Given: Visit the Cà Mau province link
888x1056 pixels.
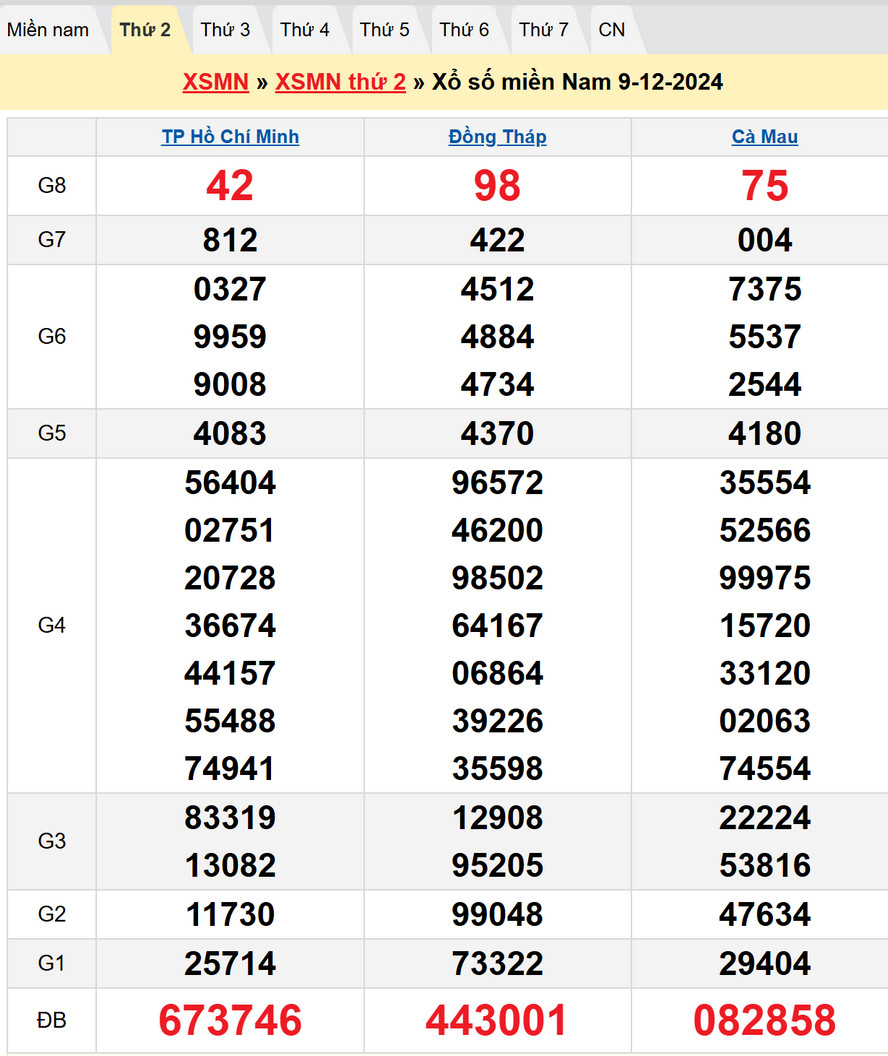Looking at the screenshot, I should point(765,137).
